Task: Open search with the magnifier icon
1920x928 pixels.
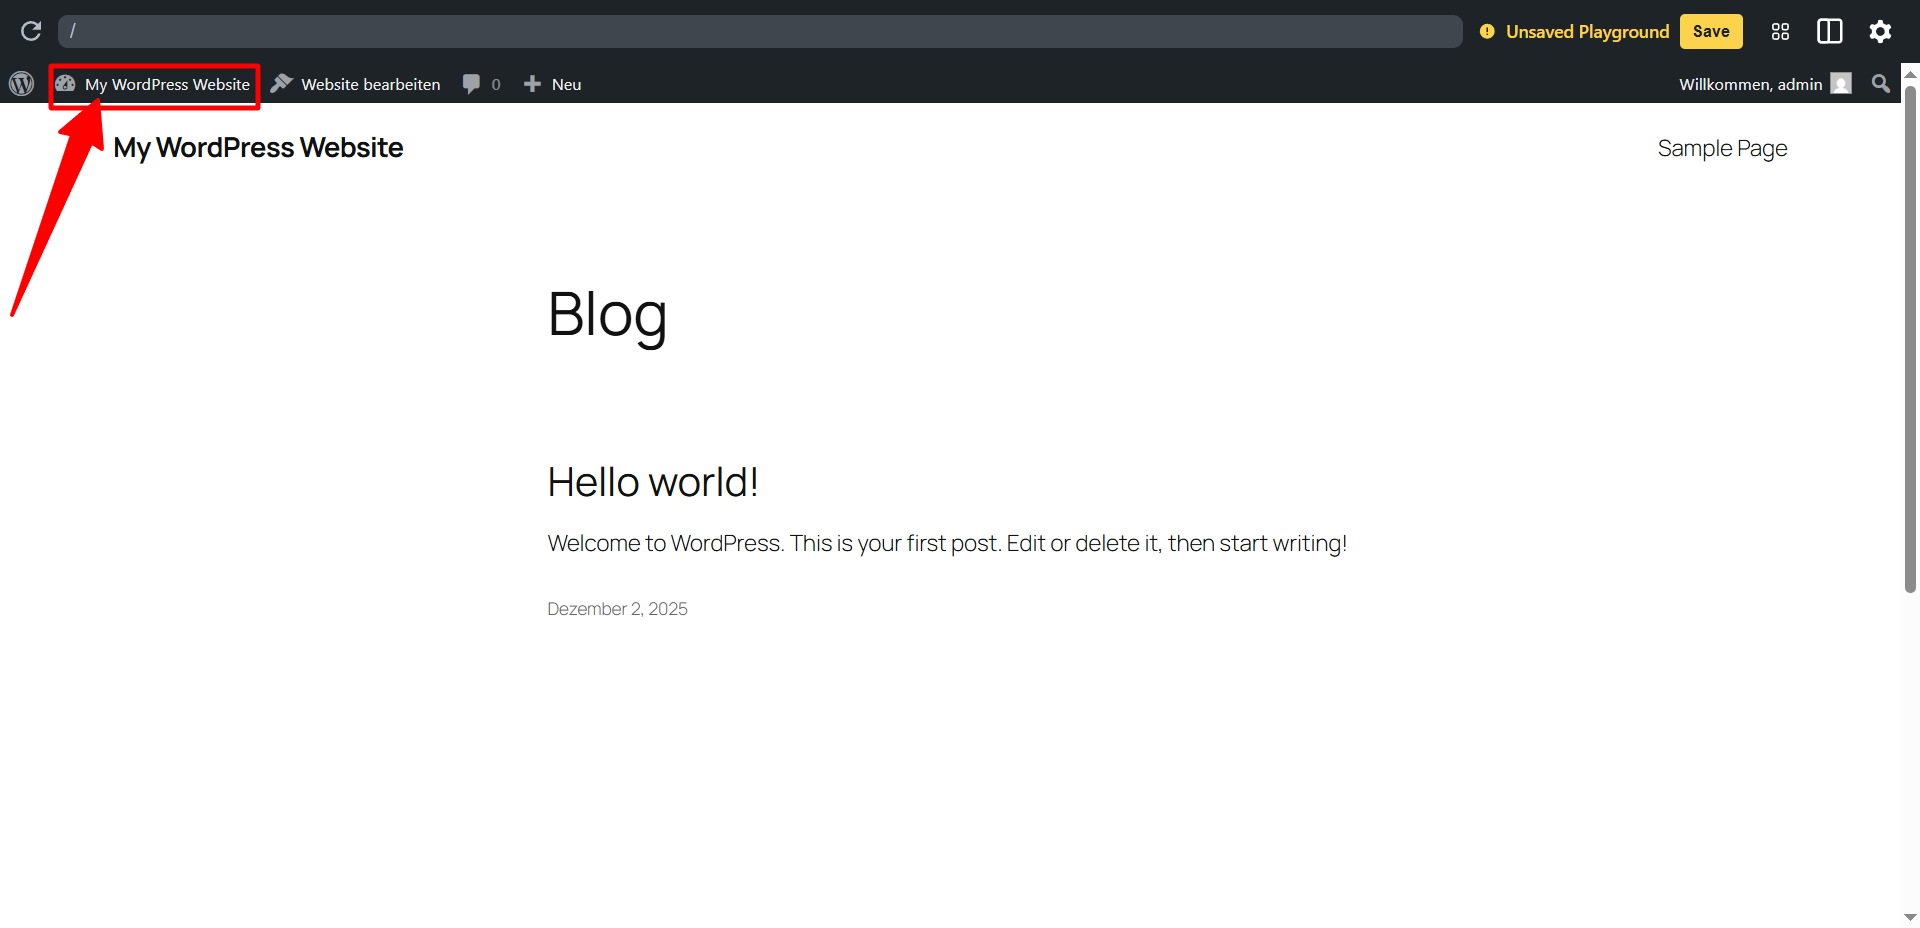Action: point(1881,83)
